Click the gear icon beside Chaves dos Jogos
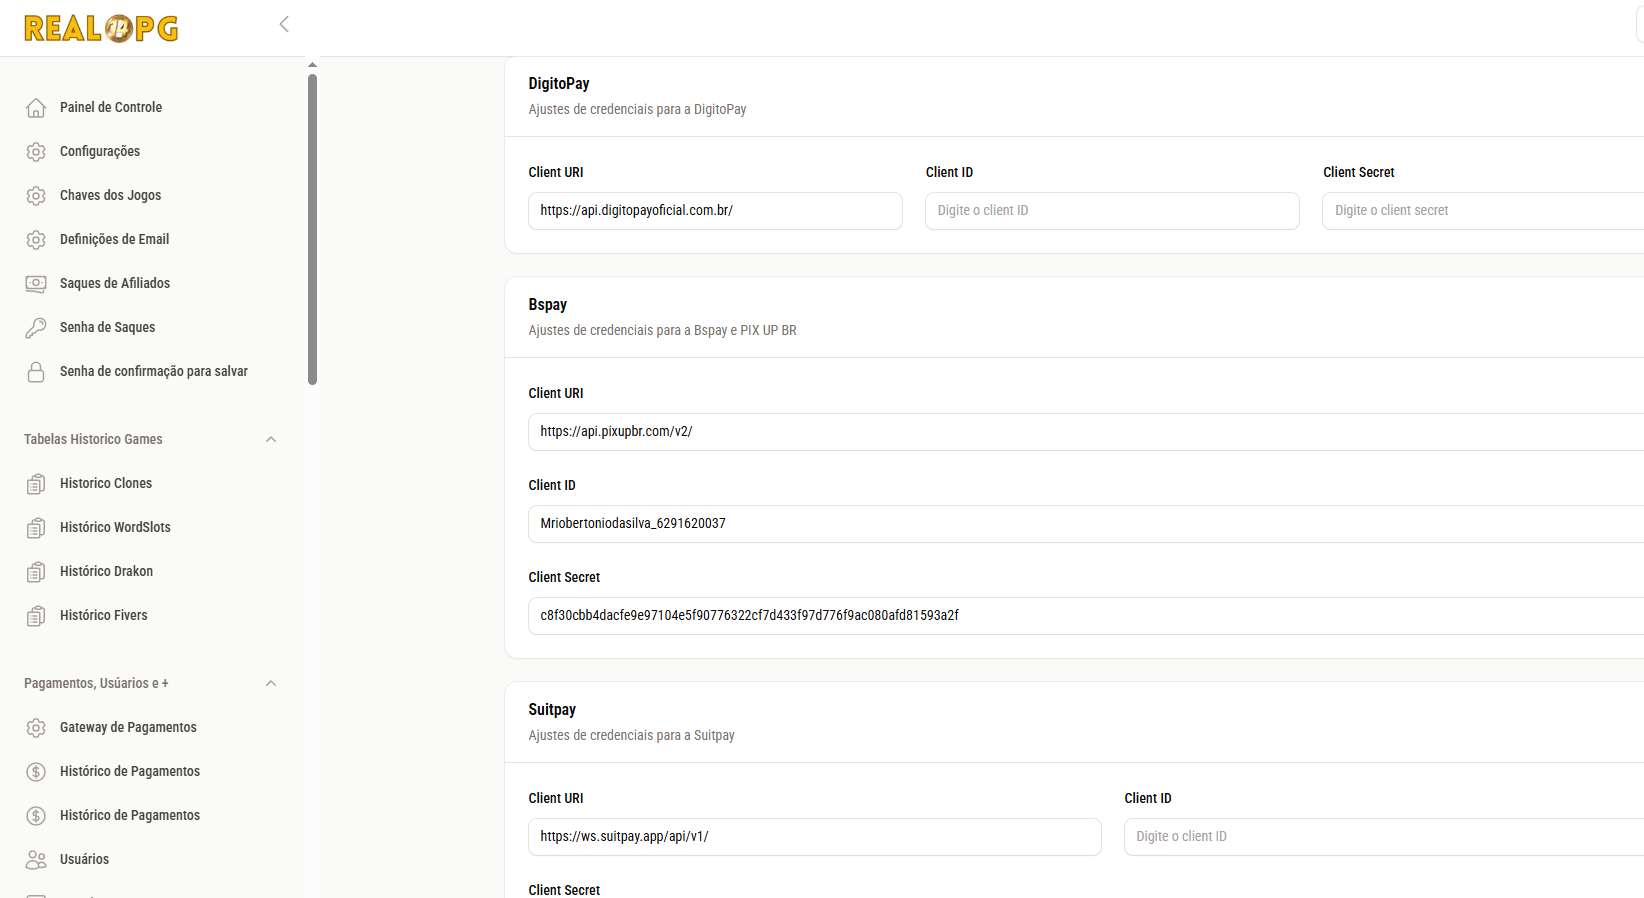1644x898 pixels. [x=36, y=196]
